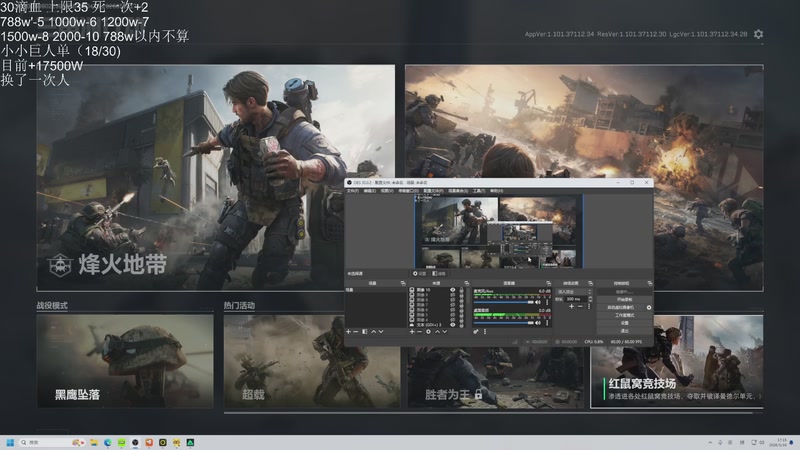
Task: Open source properties gear in Sources toolbar
Action: (x=429, y=332)
